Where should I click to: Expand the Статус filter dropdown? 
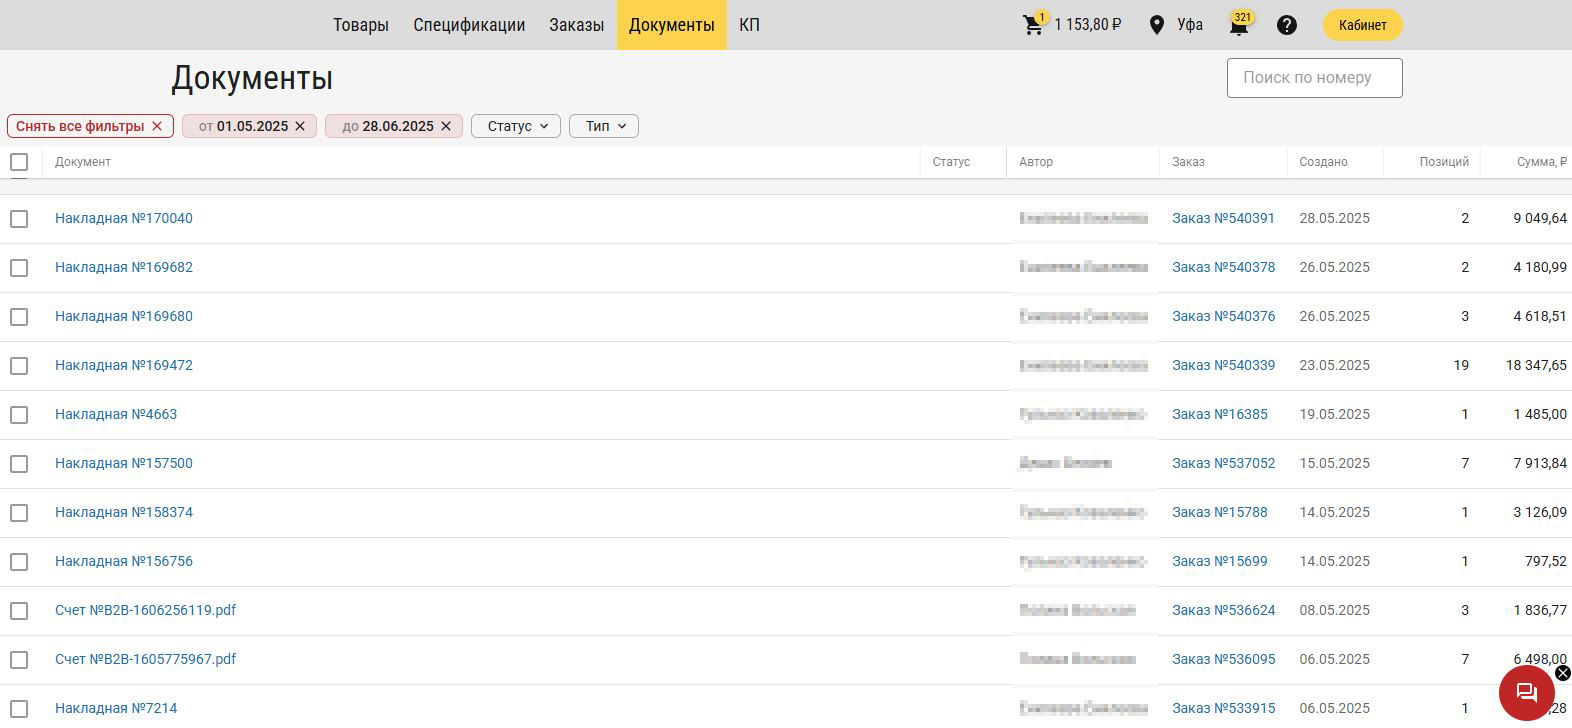click(x=516, y=126)
